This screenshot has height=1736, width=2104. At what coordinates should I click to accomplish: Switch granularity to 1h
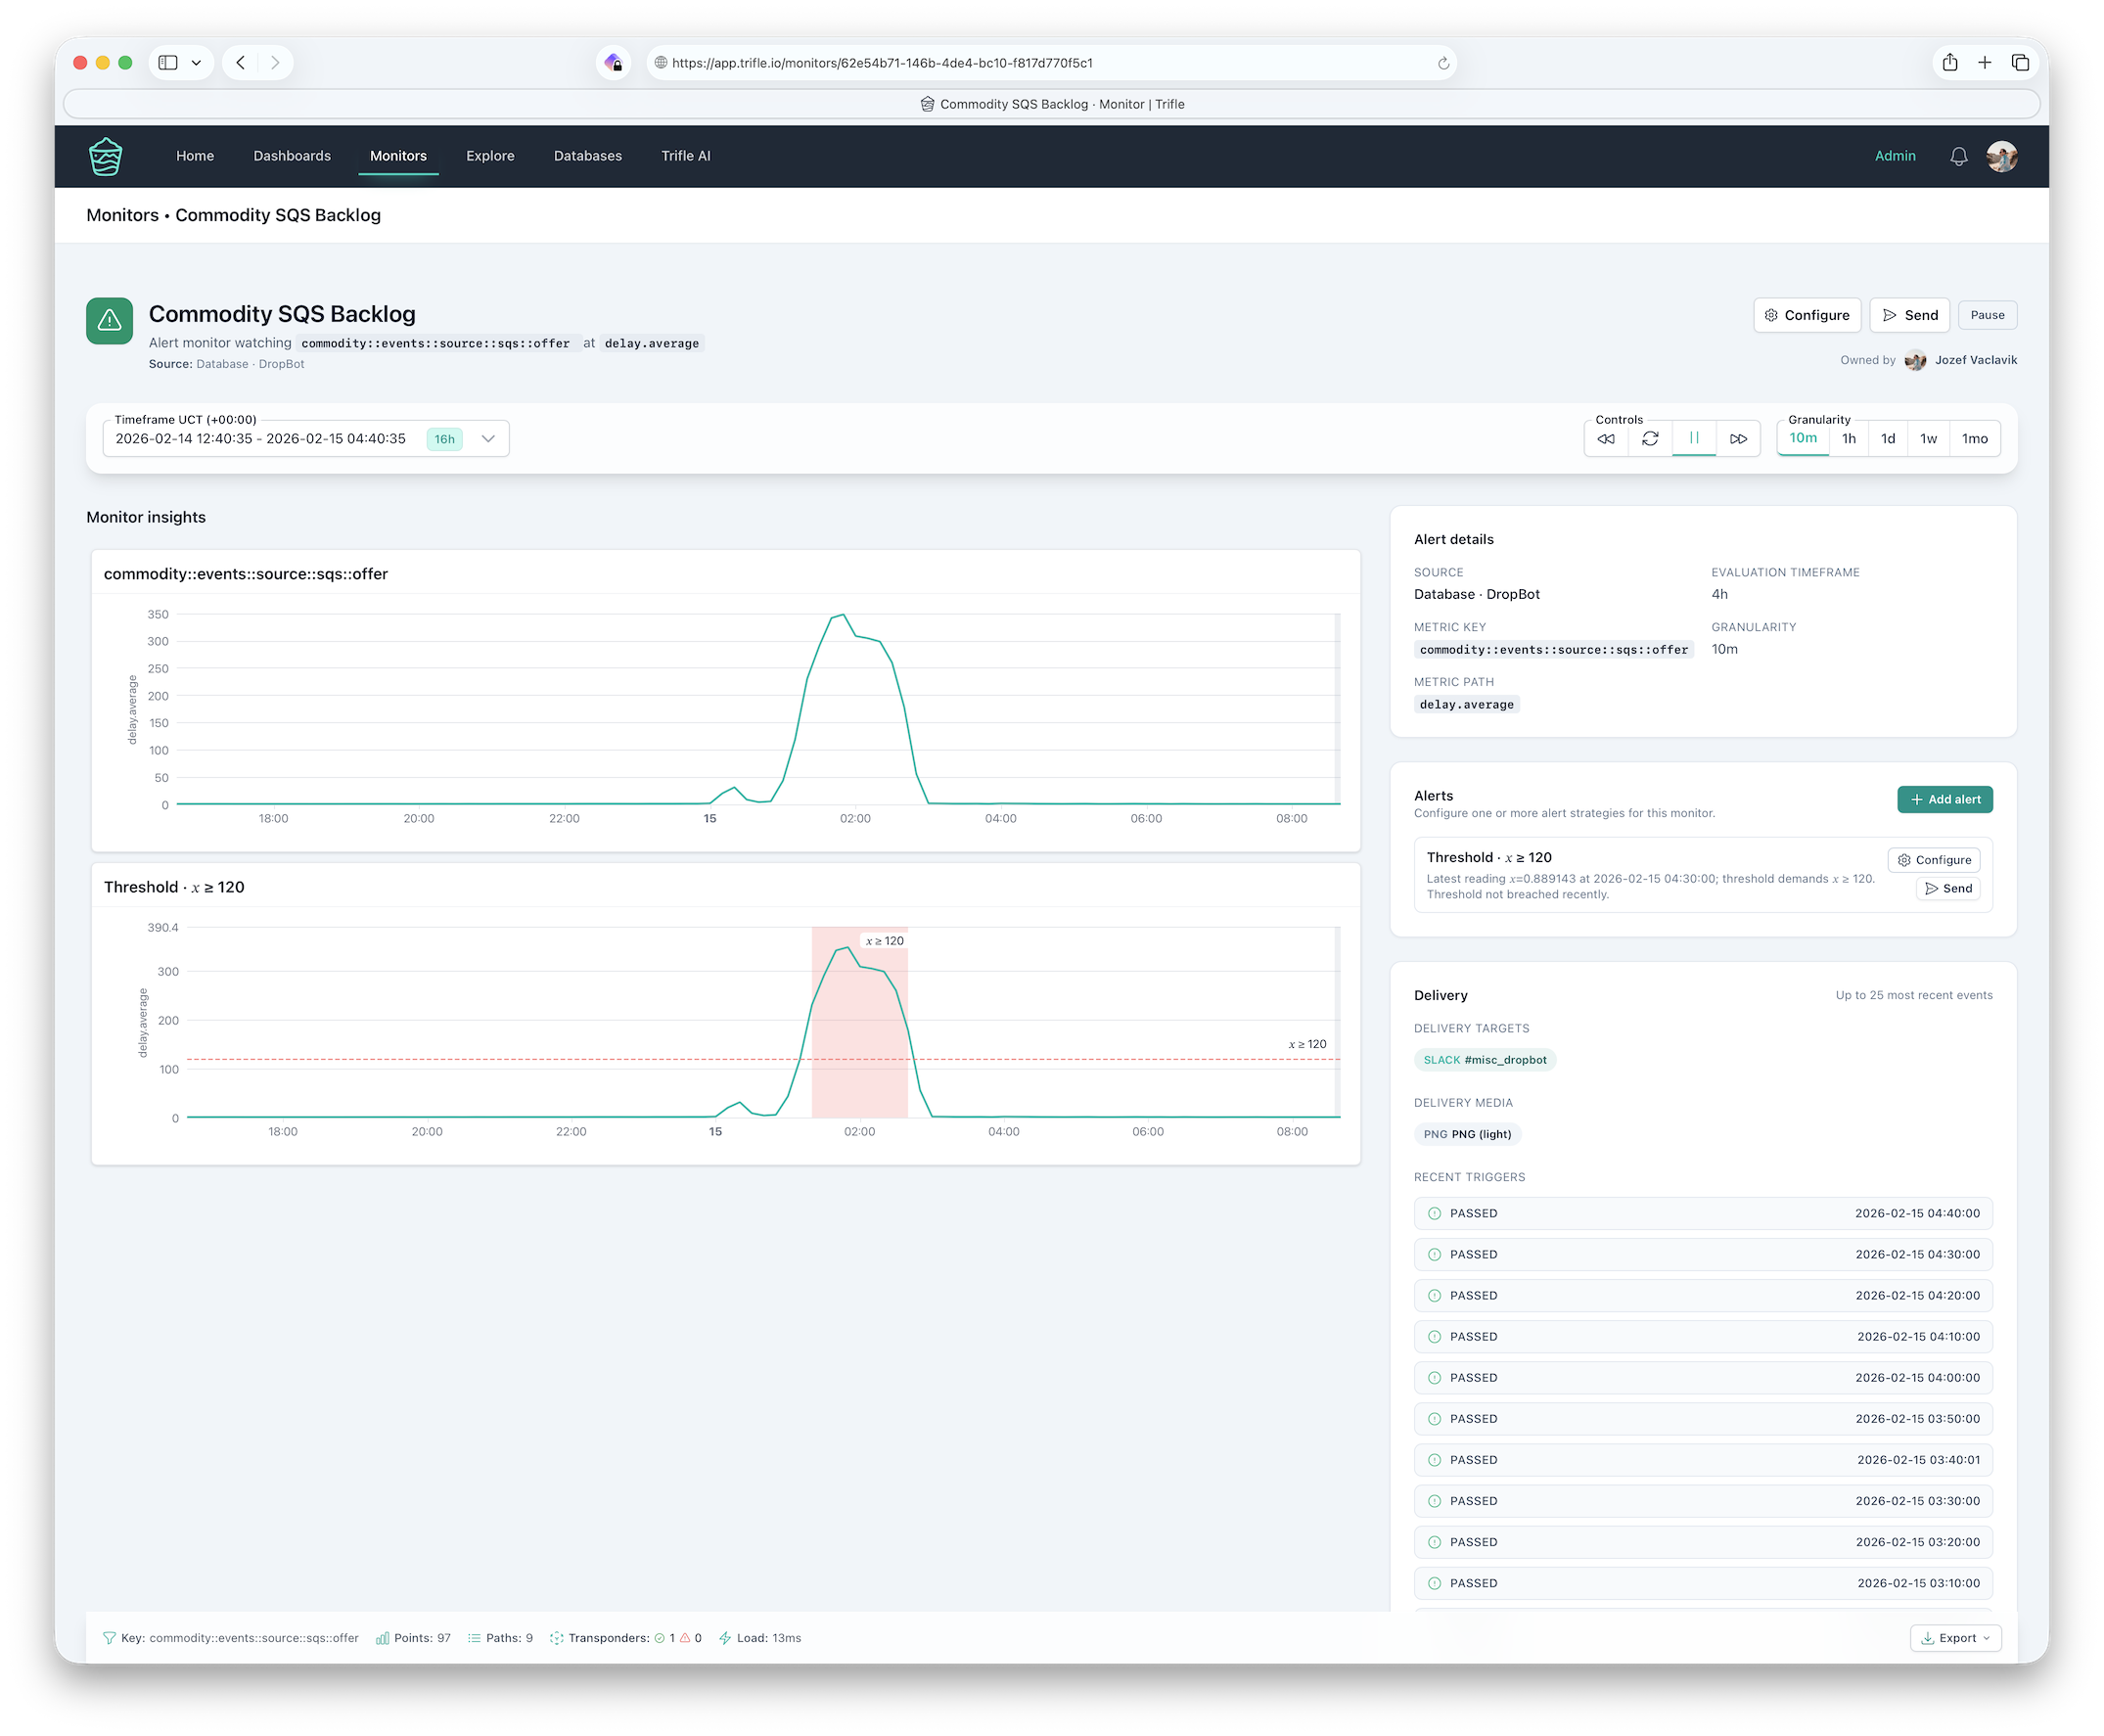tap(1849, 438)
